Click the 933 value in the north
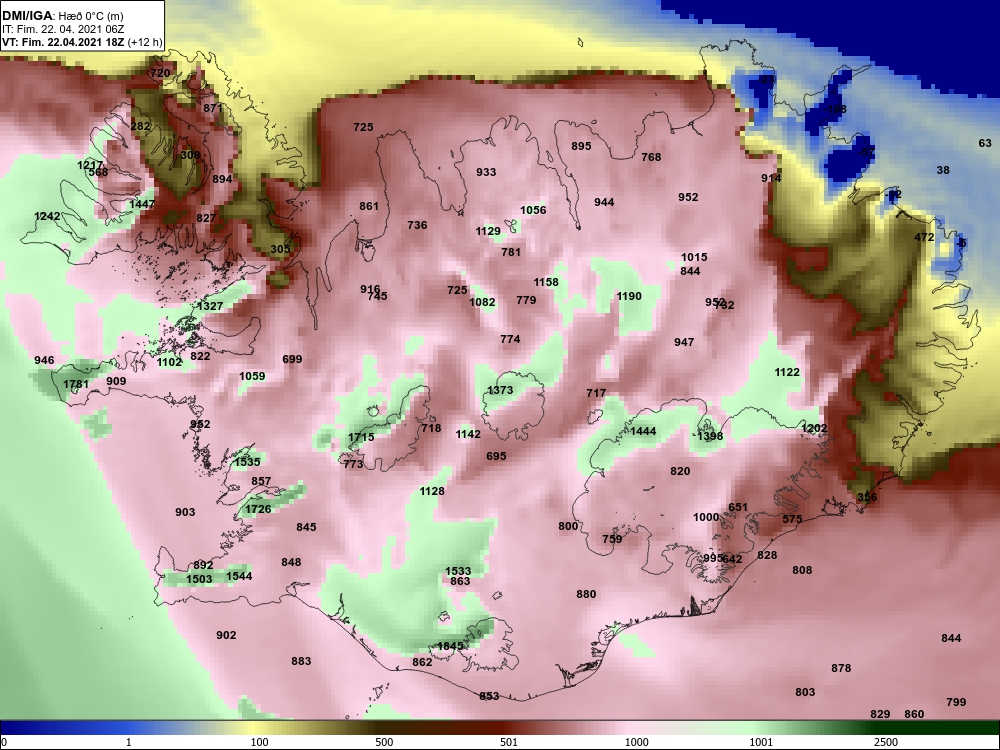This screenshot has width=1000, height=750. pos(486,172)
